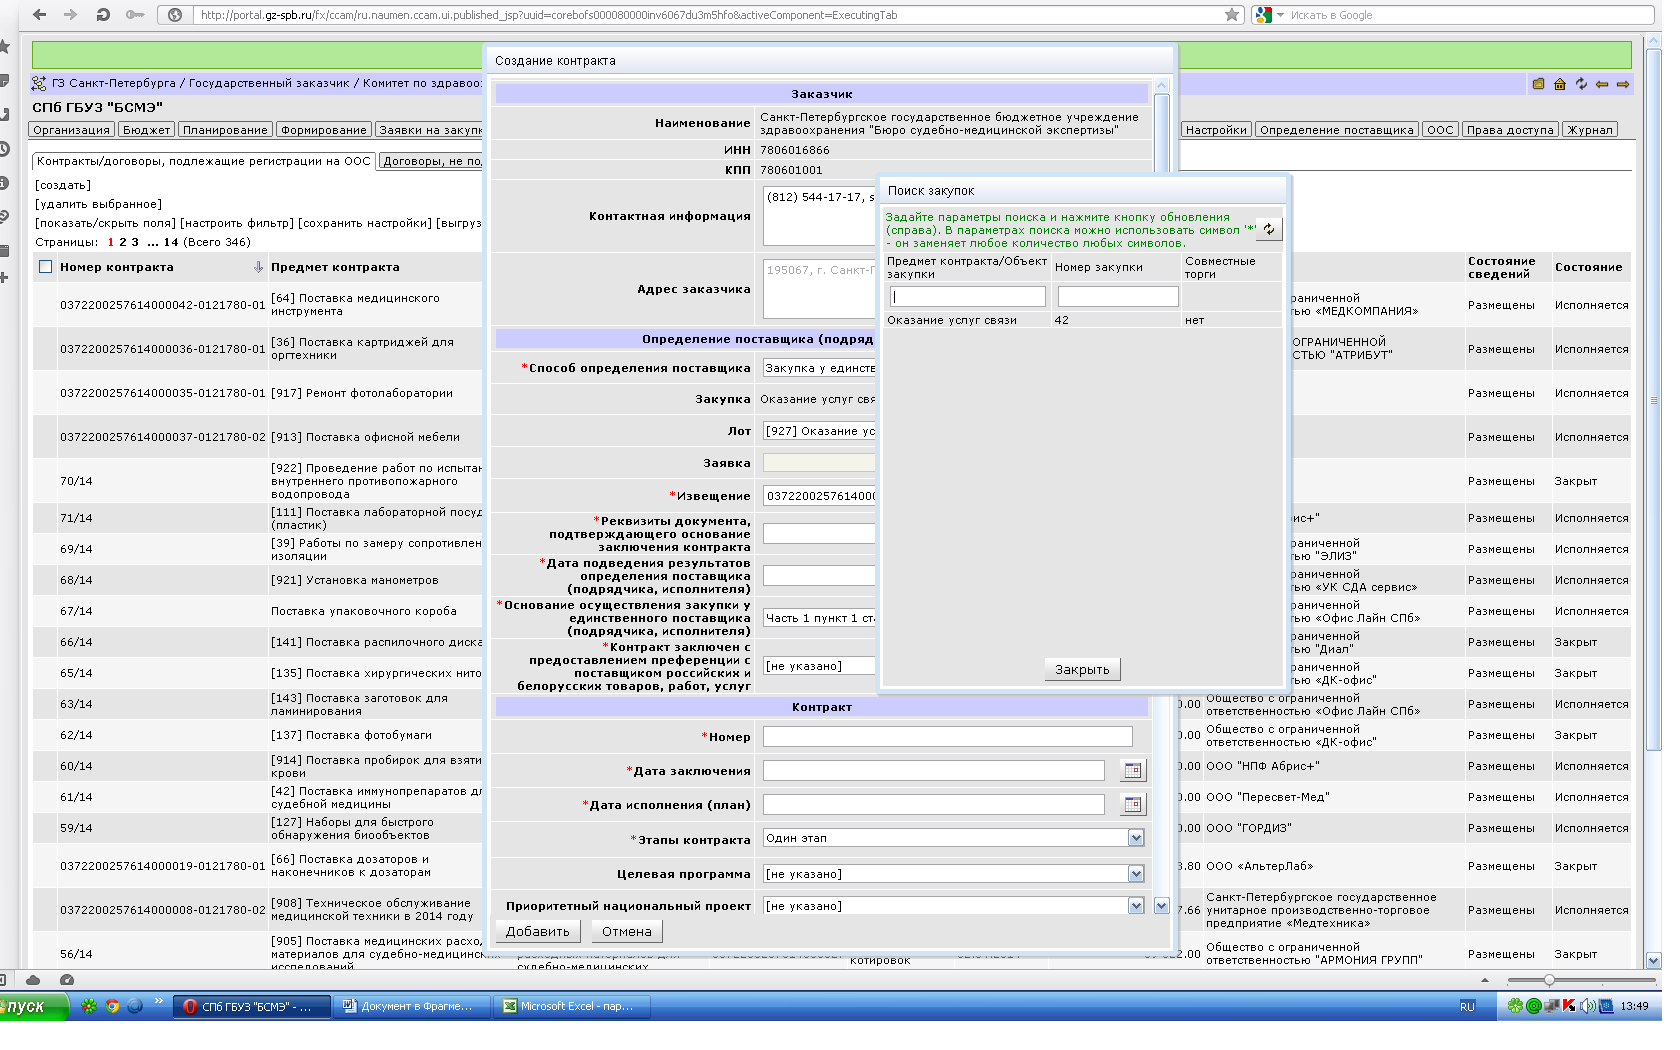Open Opera sidebar bookmarks star icon
1680x1050 pixels.
[x=5, y=46]
